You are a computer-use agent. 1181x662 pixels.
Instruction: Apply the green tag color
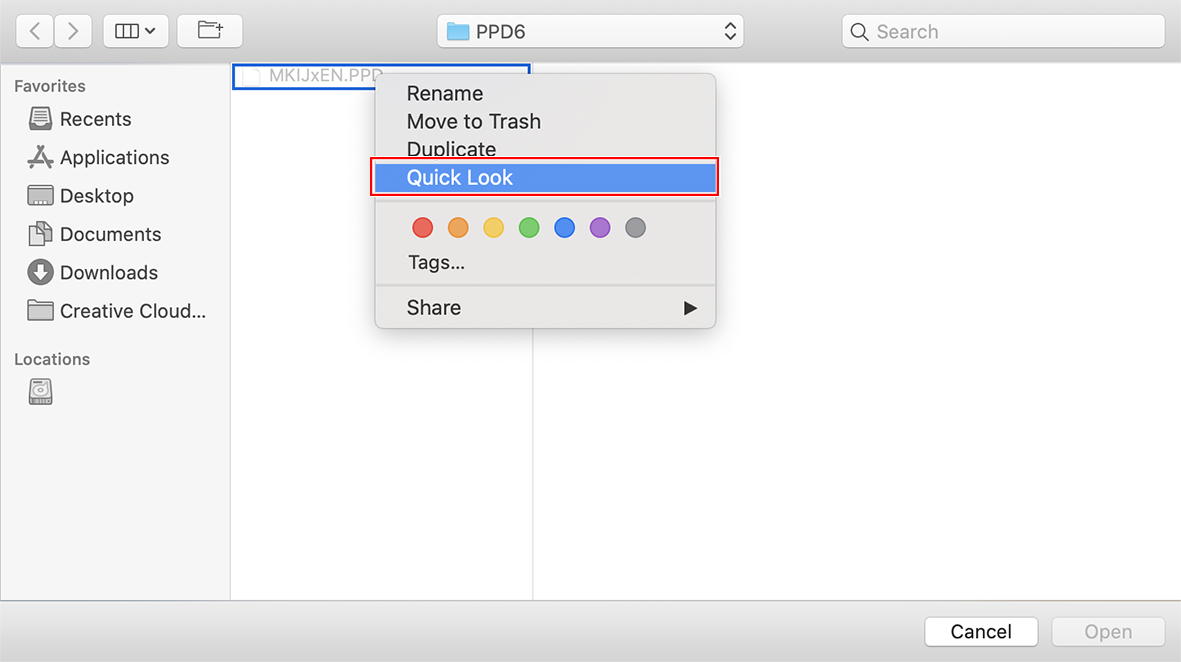pyautogui.click(x=528, y=227)
